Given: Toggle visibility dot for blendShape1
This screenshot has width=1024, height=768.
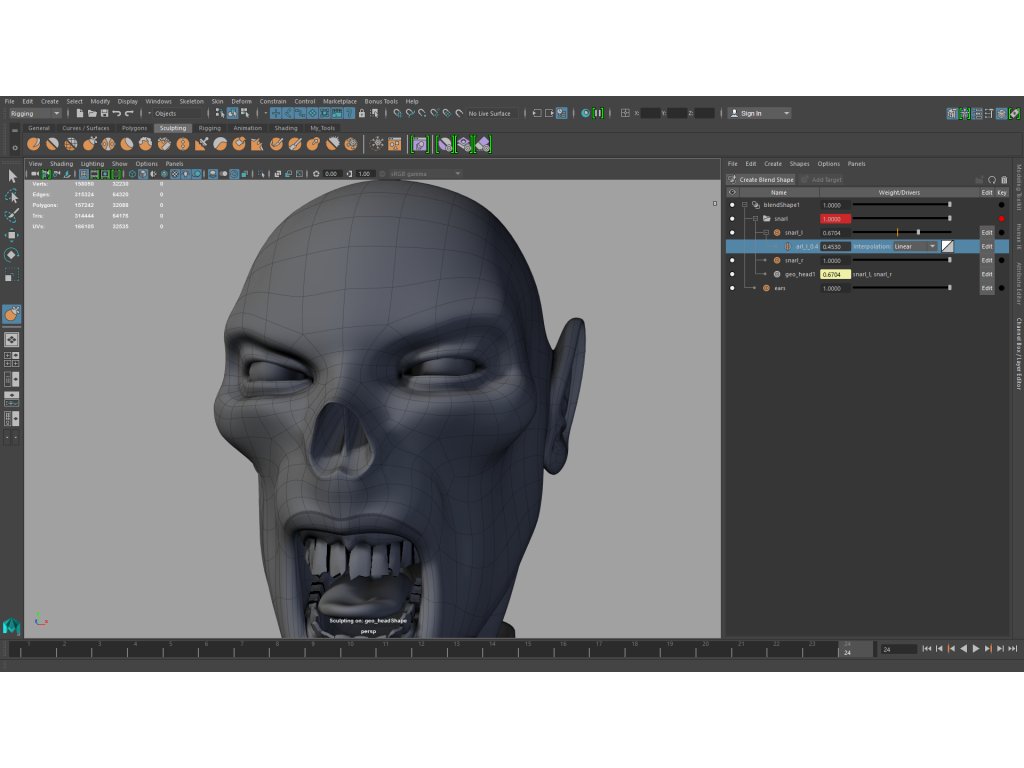Looking at the screenshot, I should (732, 204).
